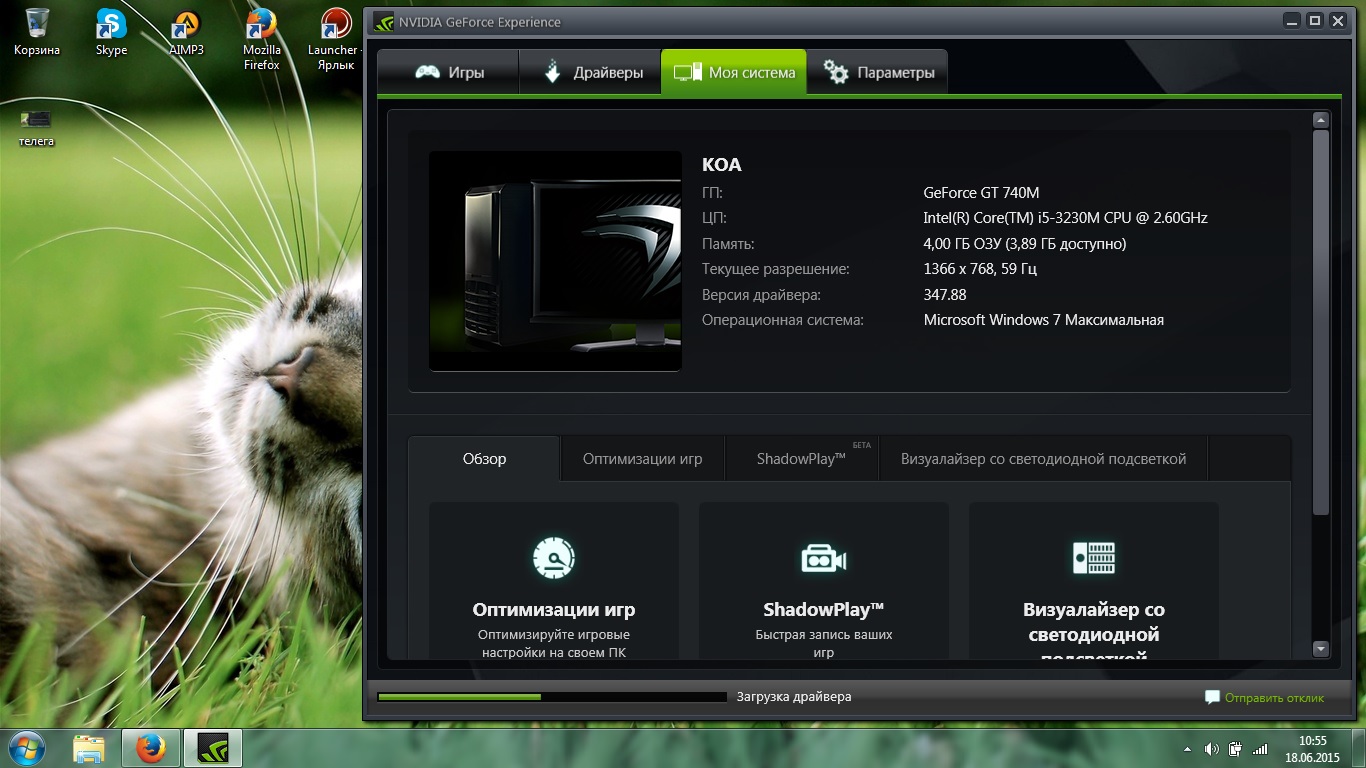The height and width of the screenshot is (768, 1366).
Task: Click scrollbar down arrow in system panel
Action: [x=1320, y=649]
